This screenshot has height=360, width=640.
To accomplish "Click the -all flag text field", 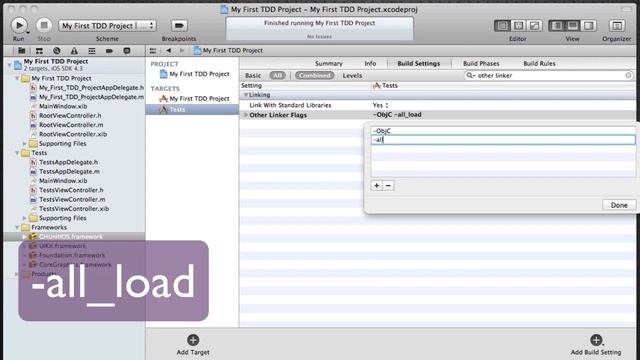I will click(x=503, y=140).
